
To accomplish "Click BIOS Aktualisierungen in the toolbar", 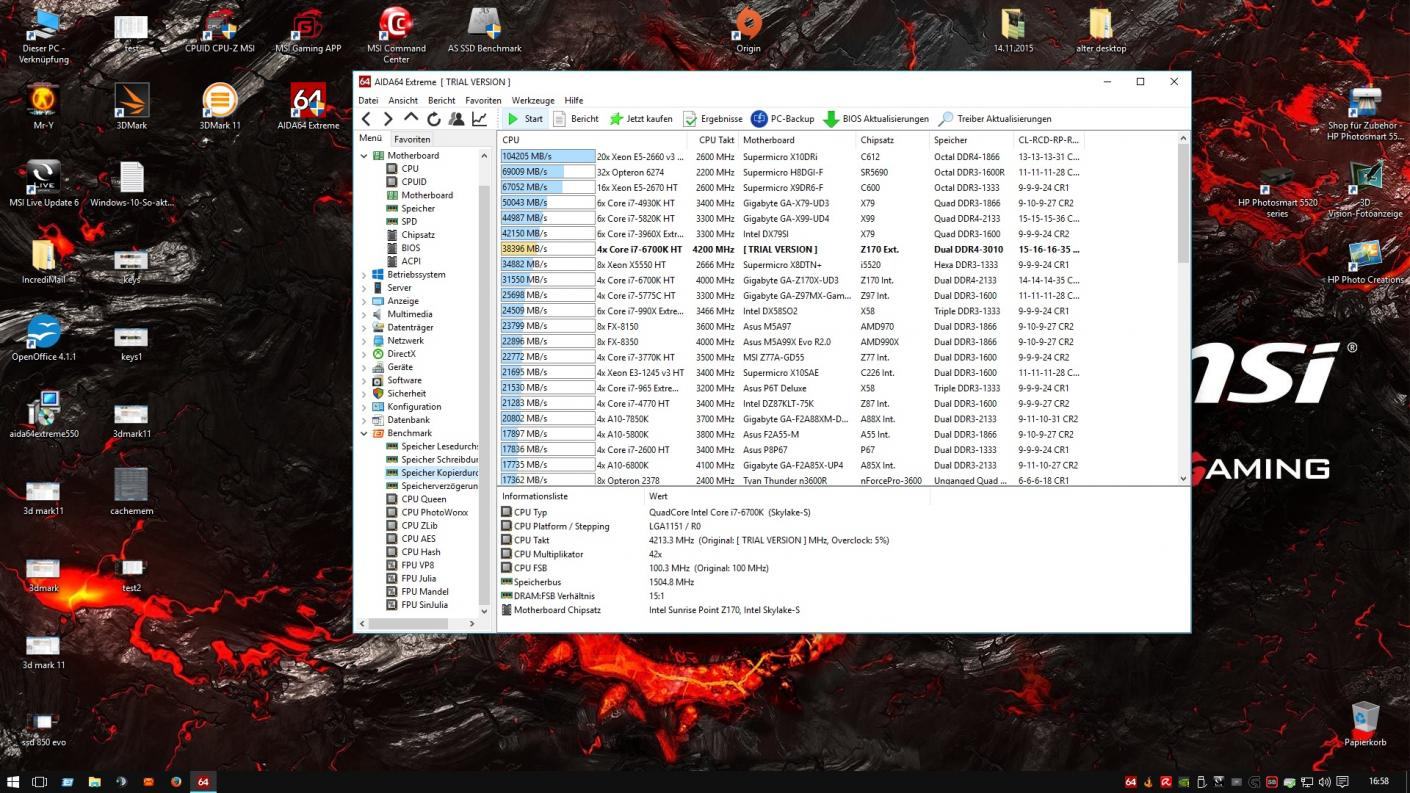I will (876, 119).
